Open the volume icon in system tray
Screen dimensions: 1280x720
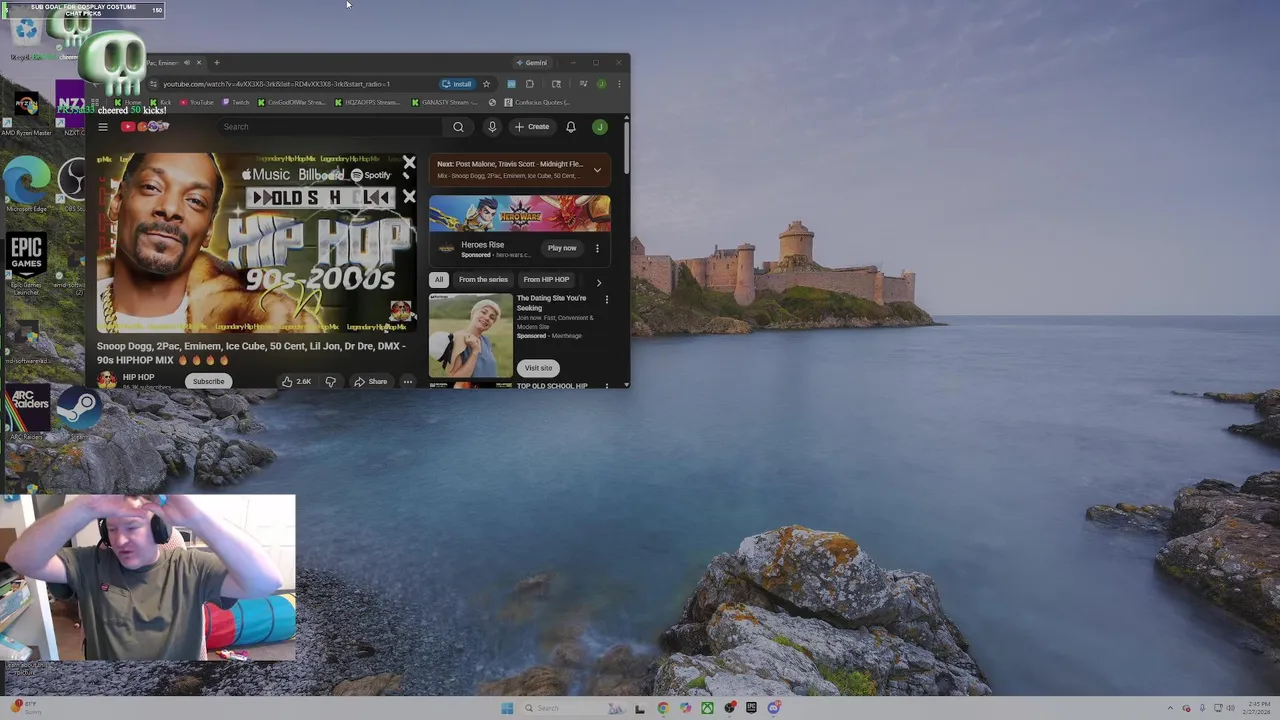pyautogui.click(x=1231, y=708)
